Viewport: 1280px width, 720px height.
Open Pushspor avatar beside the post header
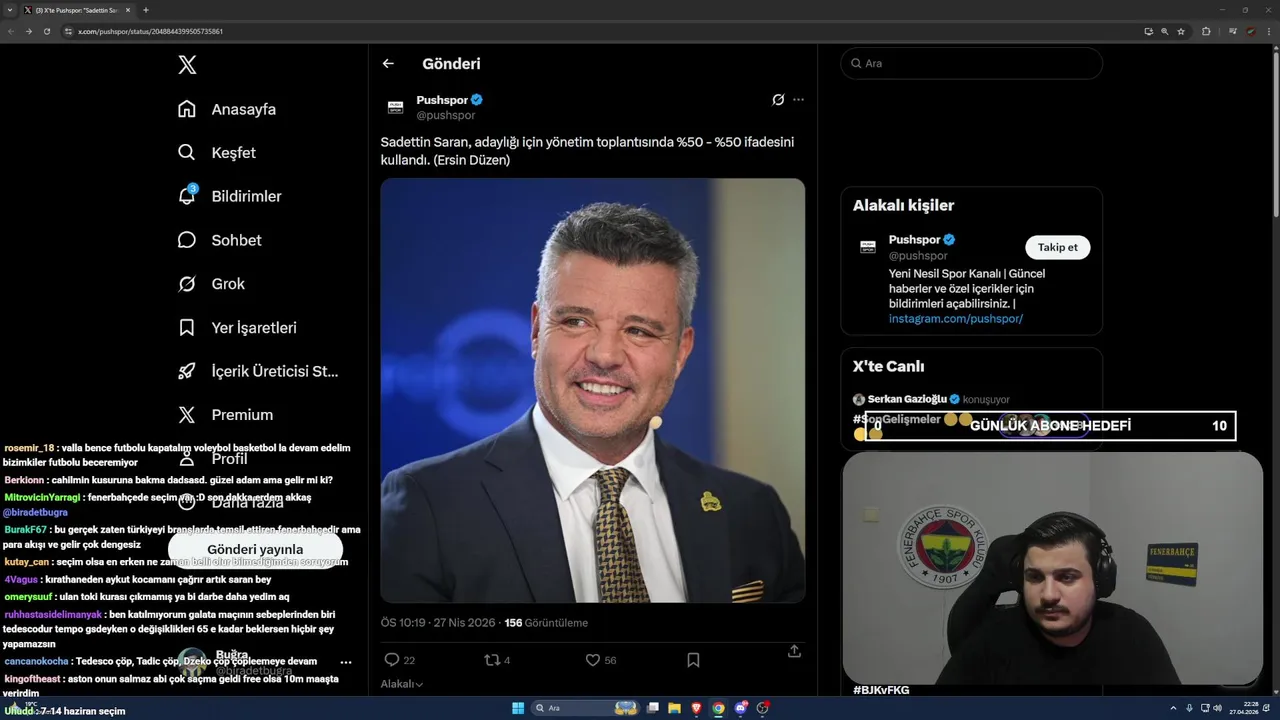(396, 107)
